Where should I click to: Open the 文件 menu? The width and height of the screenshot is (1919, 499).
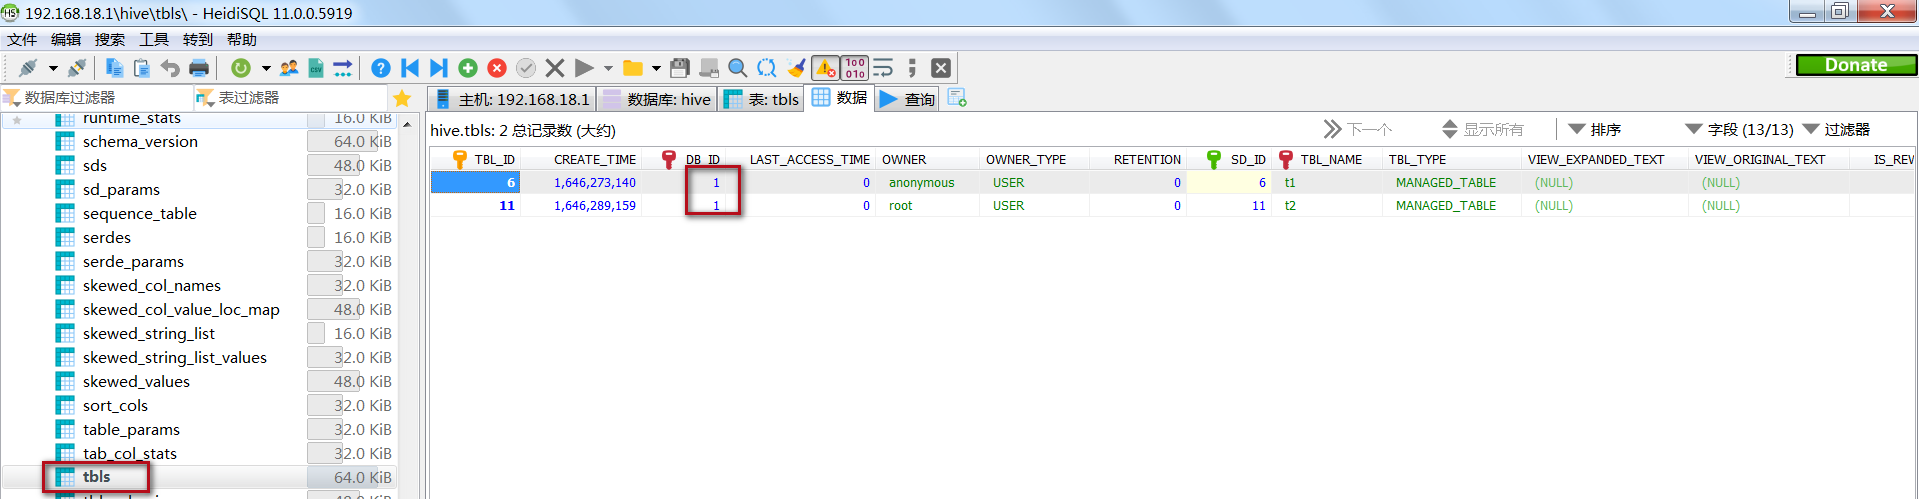22,39
